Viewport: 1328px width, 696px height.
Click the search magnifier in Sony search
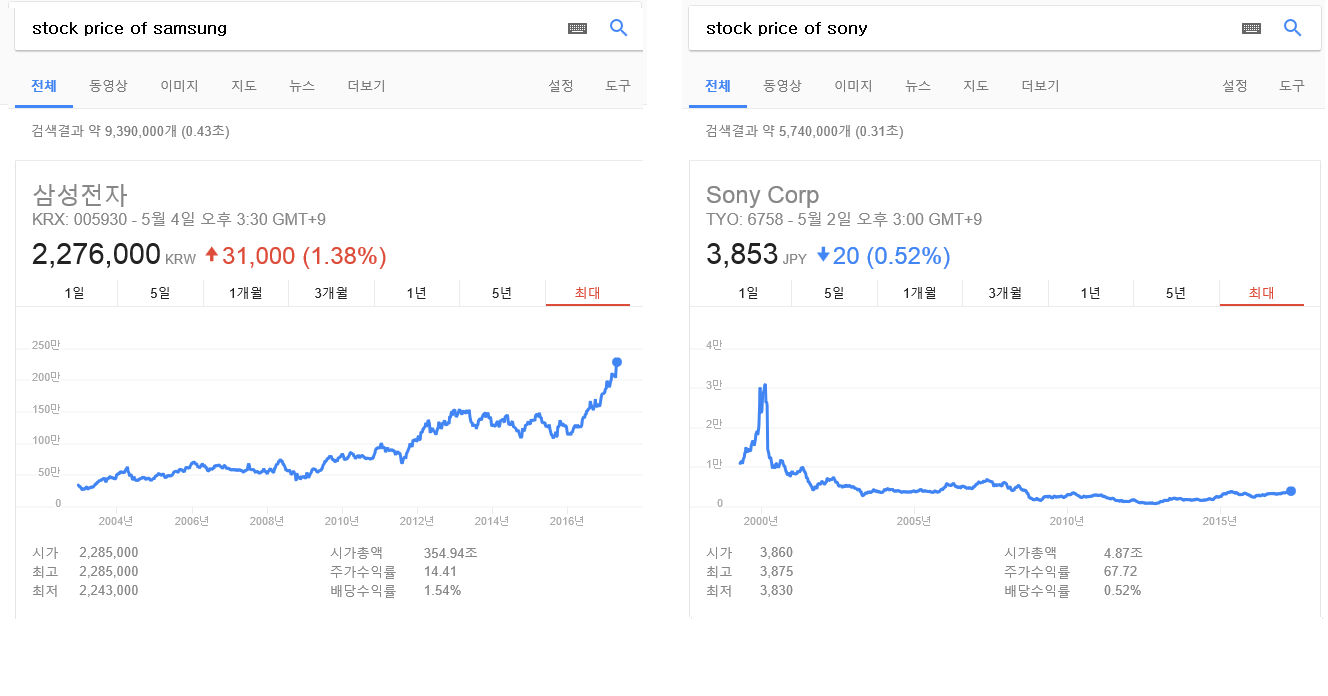pos(1292,28)
